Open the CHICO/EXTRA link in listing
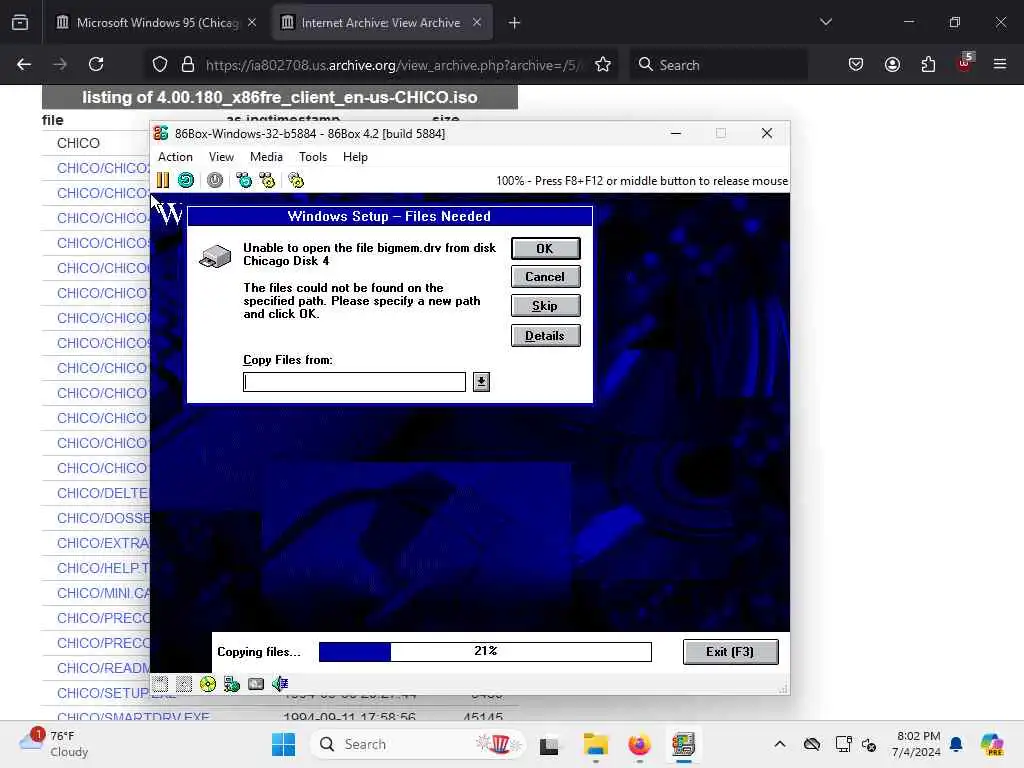Image resolution: width=1024 pixels, height=768 pixels. 103,543
